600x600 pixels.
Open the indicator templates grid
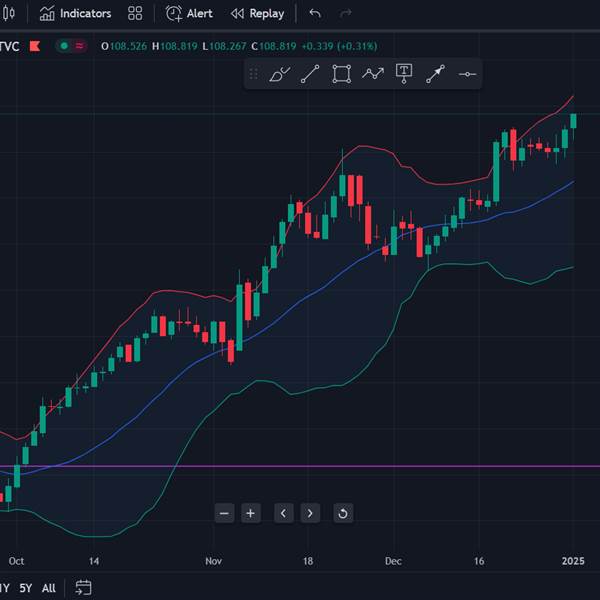pos(135,13)
